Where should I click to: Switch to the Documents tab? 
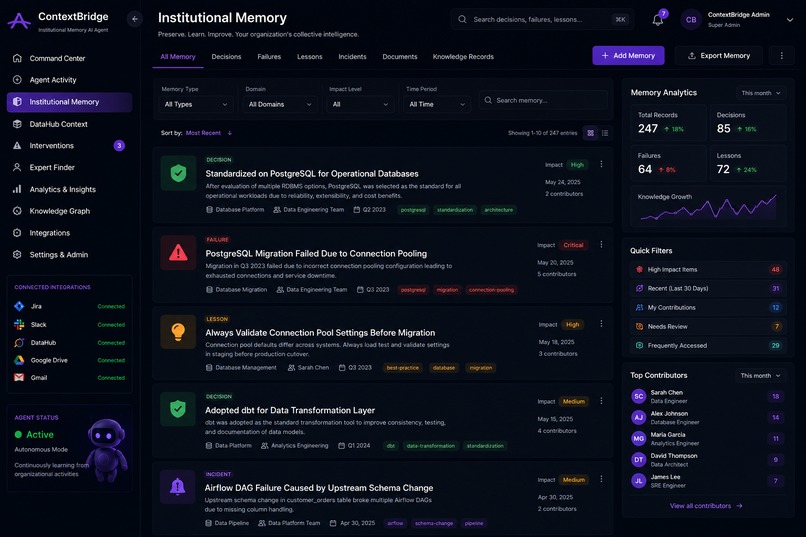click(399, 57)
